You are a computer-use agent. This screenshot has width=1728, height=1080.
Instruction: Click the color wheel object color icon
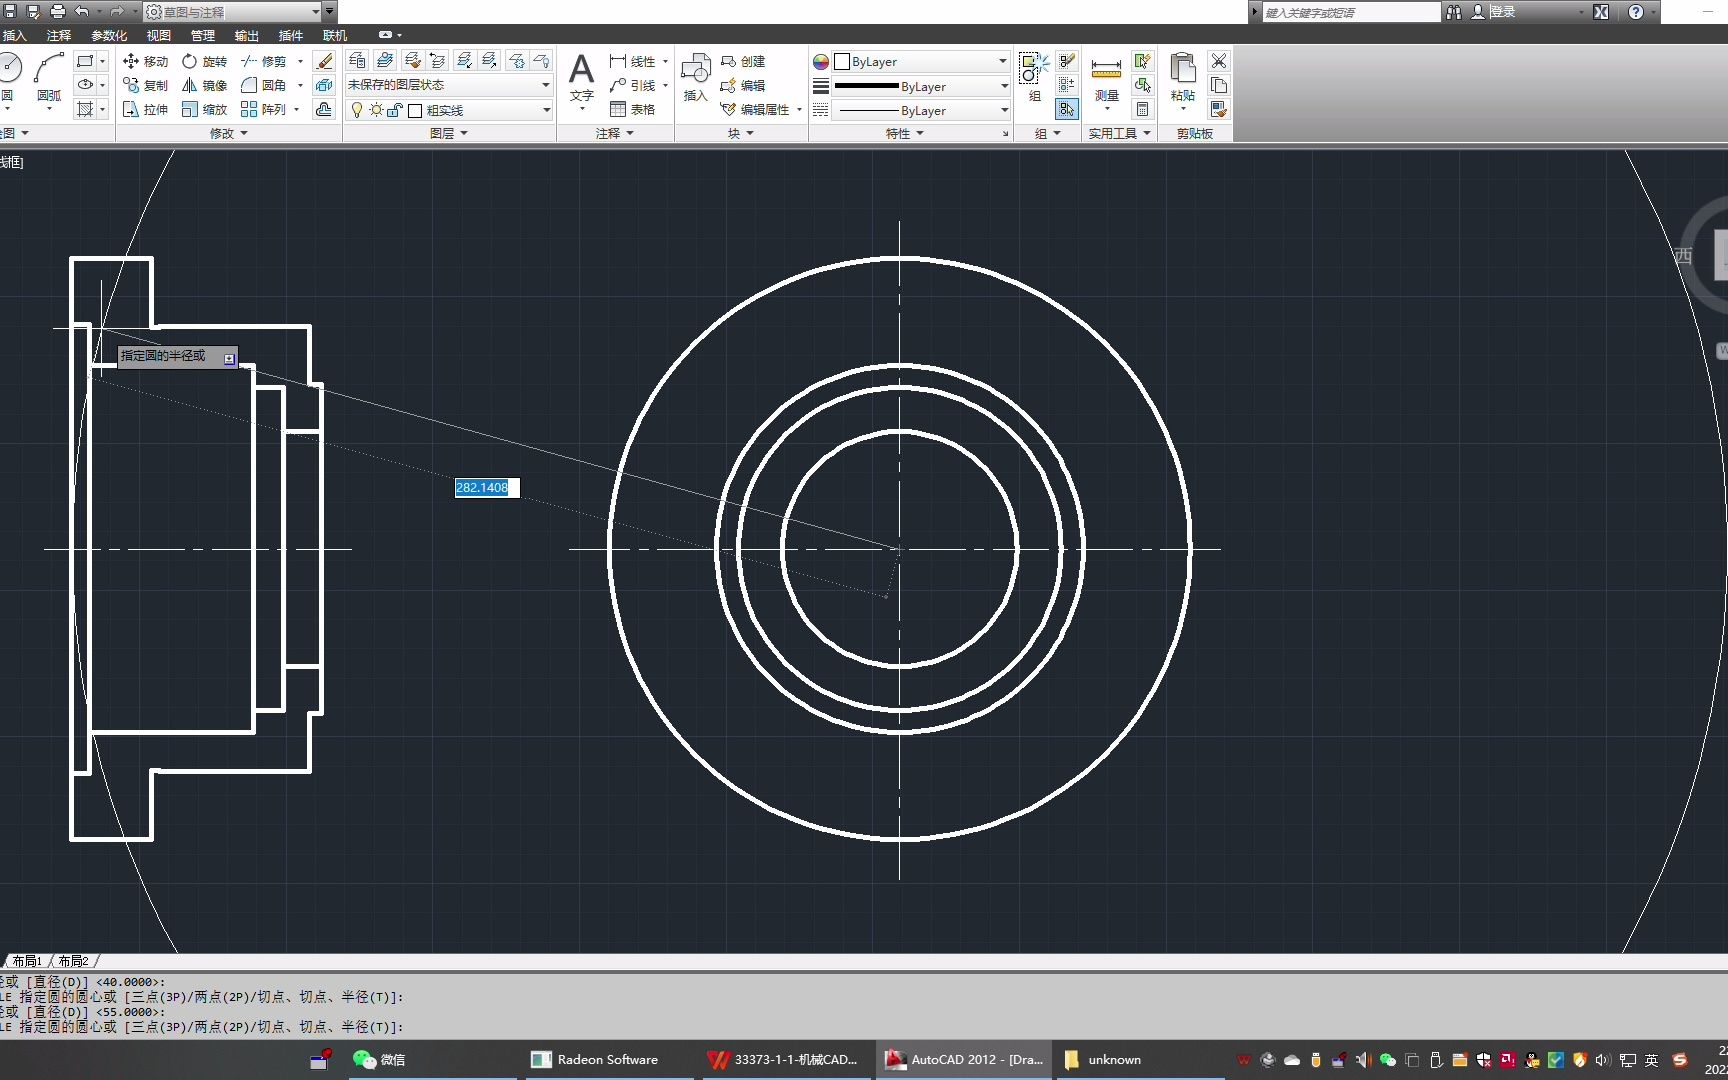(821, 62)
